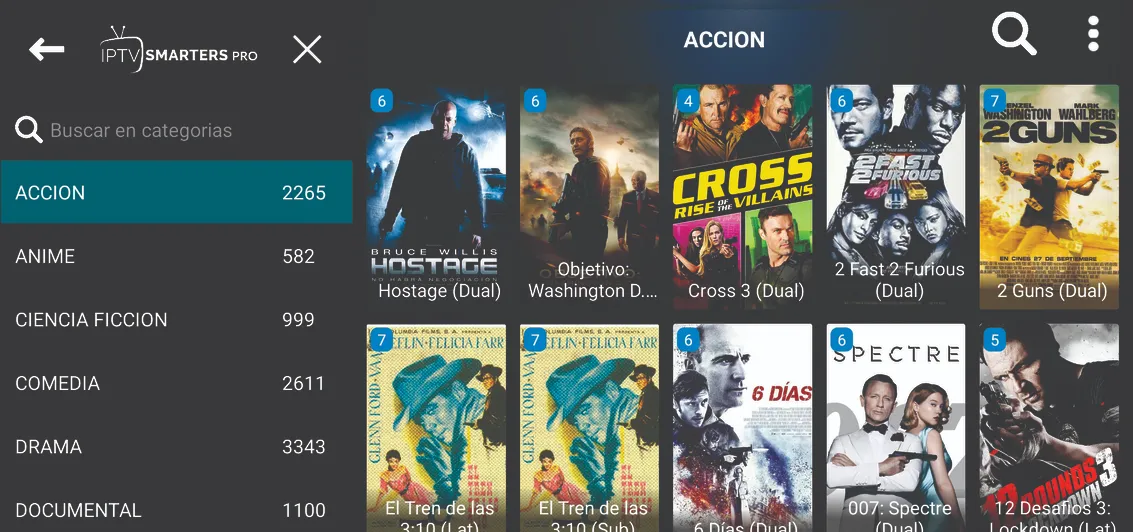
Task: Click the magnifier in the category search field
Action: point(29,130)
